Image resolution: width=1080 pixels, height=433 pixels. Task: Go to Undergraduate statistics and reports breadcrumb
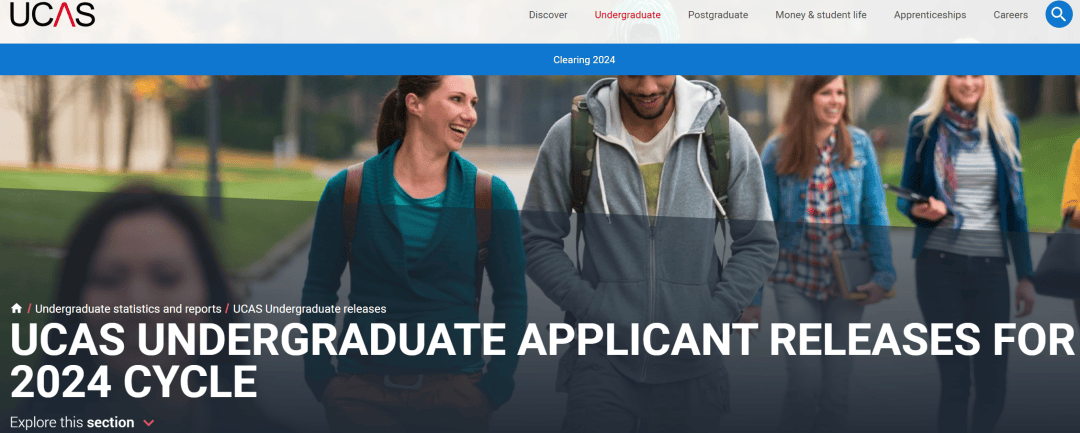(x=128, y=309)
